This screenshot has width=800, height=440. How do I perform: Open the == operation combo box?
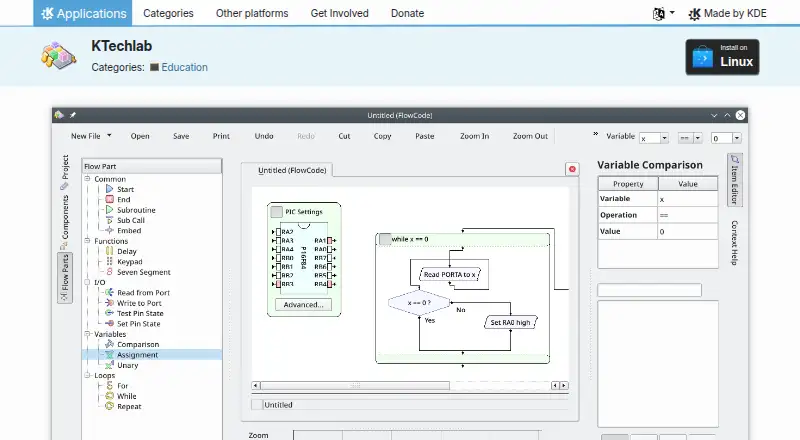pos(690,138)
